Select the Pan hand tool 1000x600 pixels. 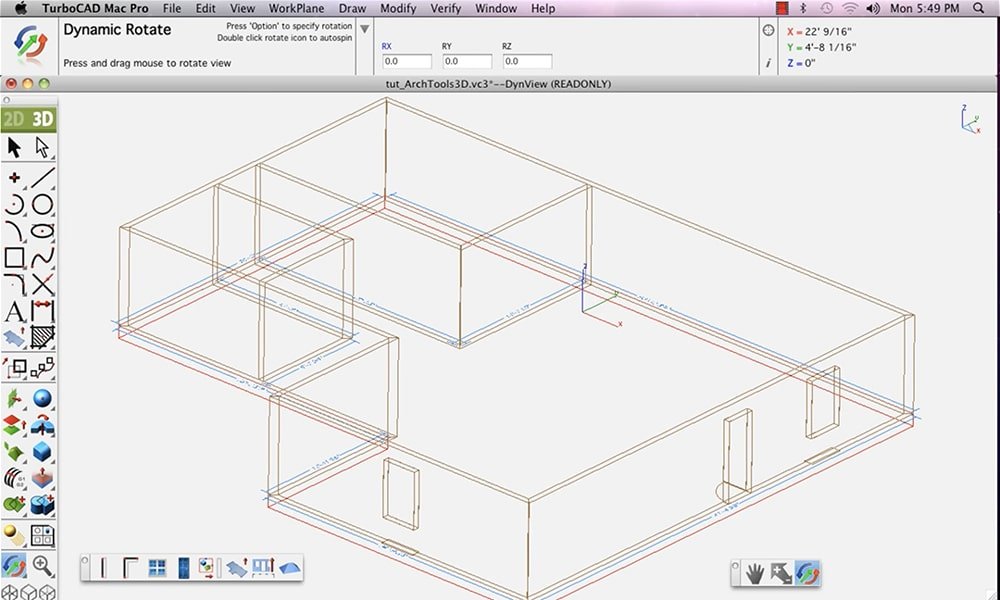point(757,573)
